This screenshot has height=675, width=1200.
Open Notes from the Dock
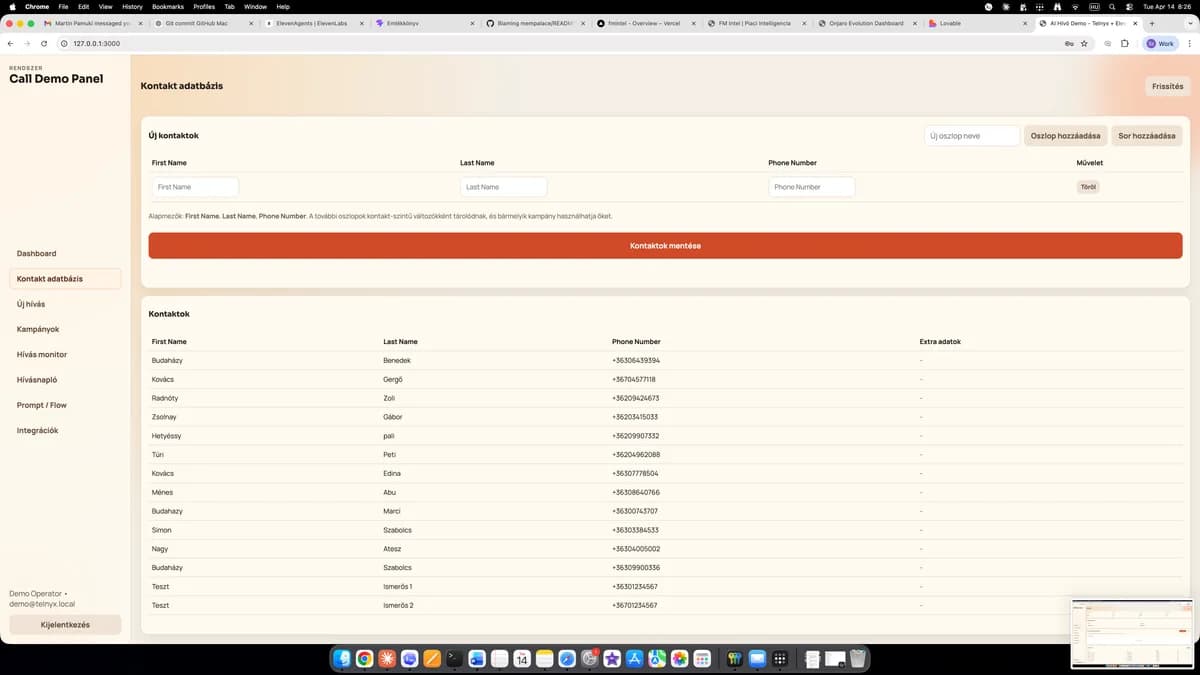tap(544, 659)
